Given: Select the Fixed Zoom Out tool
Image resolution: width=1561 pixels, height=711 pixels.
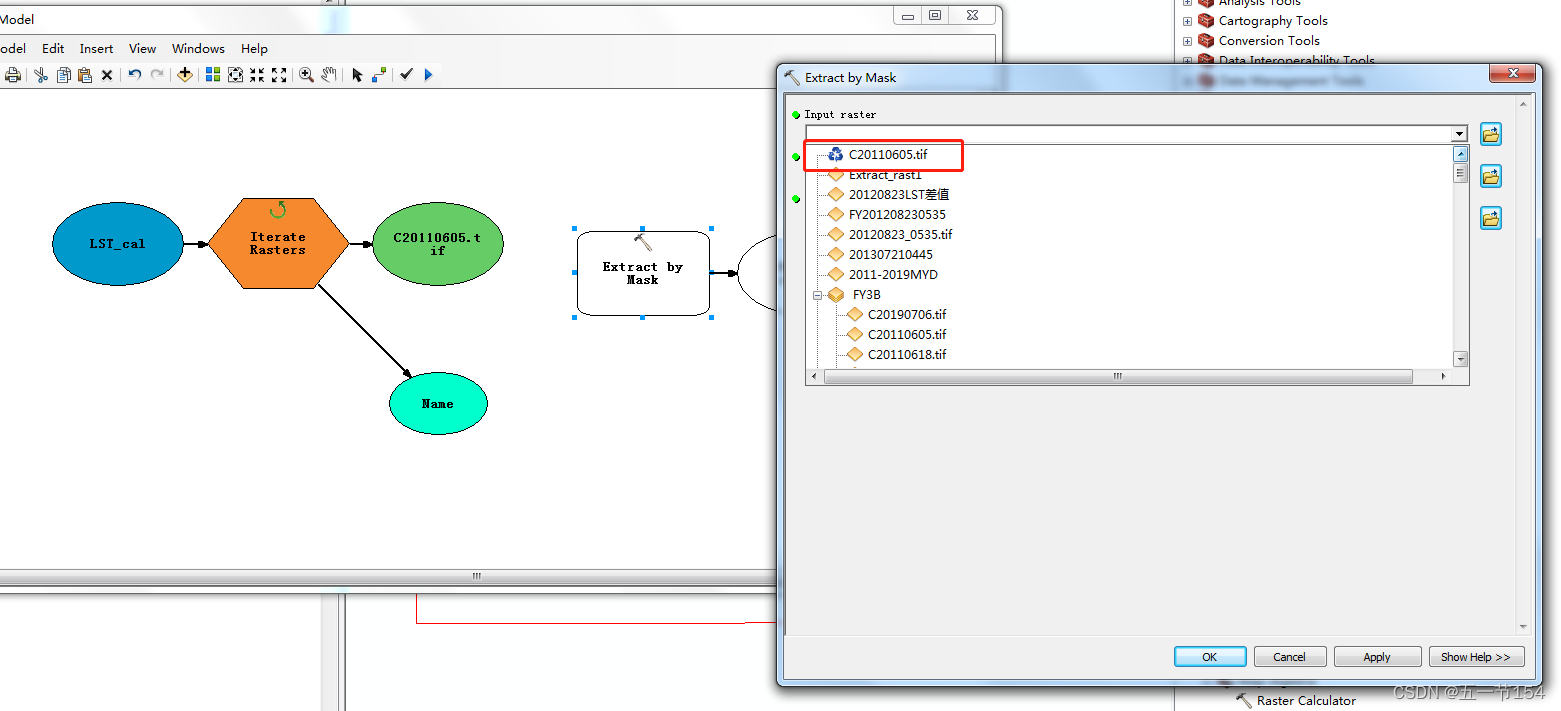Looking at the screenshot, I should tap(279, 75).
